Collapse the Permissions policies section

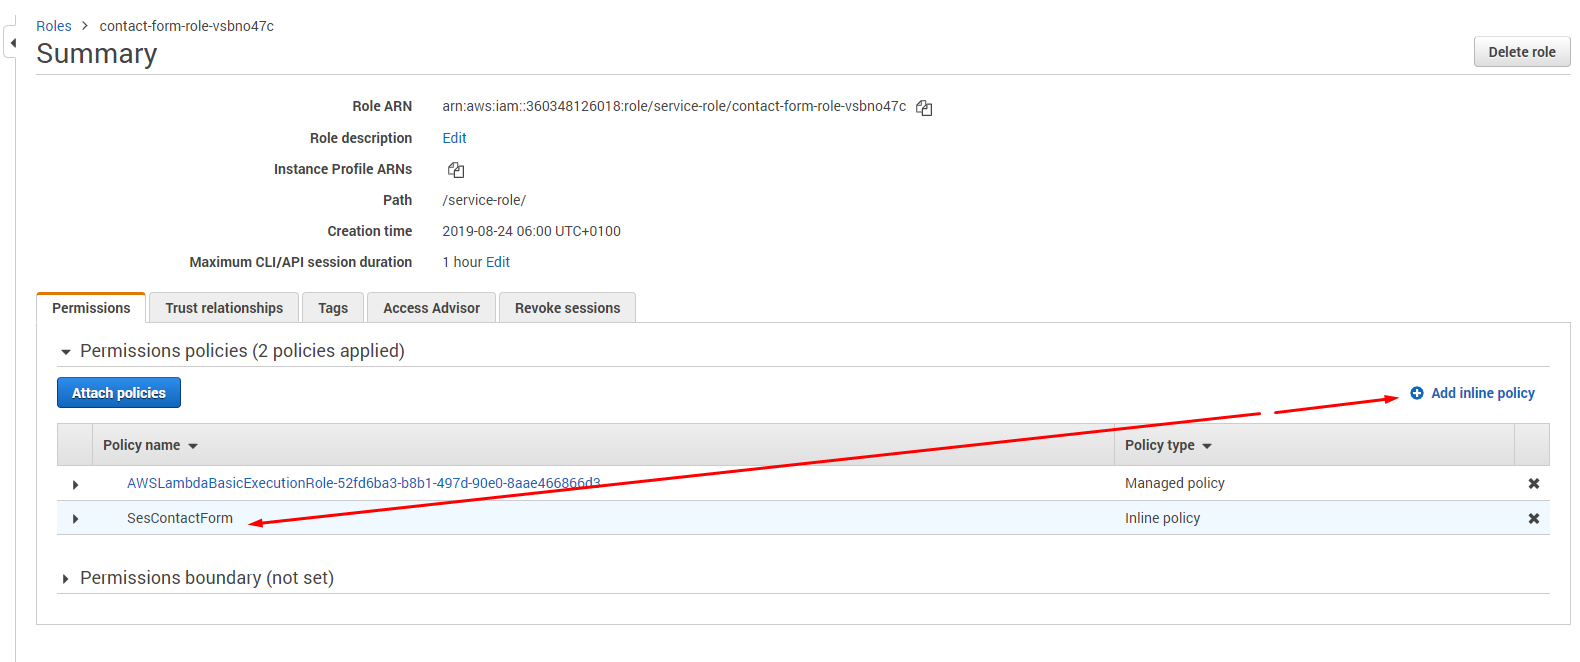66,352
